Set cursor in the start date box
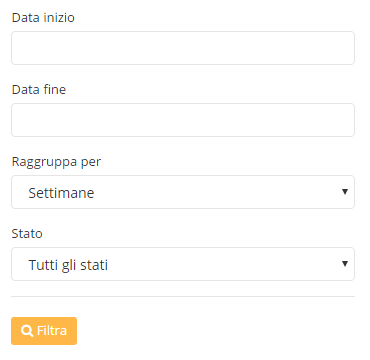The image size is (370, 360). 183,48
